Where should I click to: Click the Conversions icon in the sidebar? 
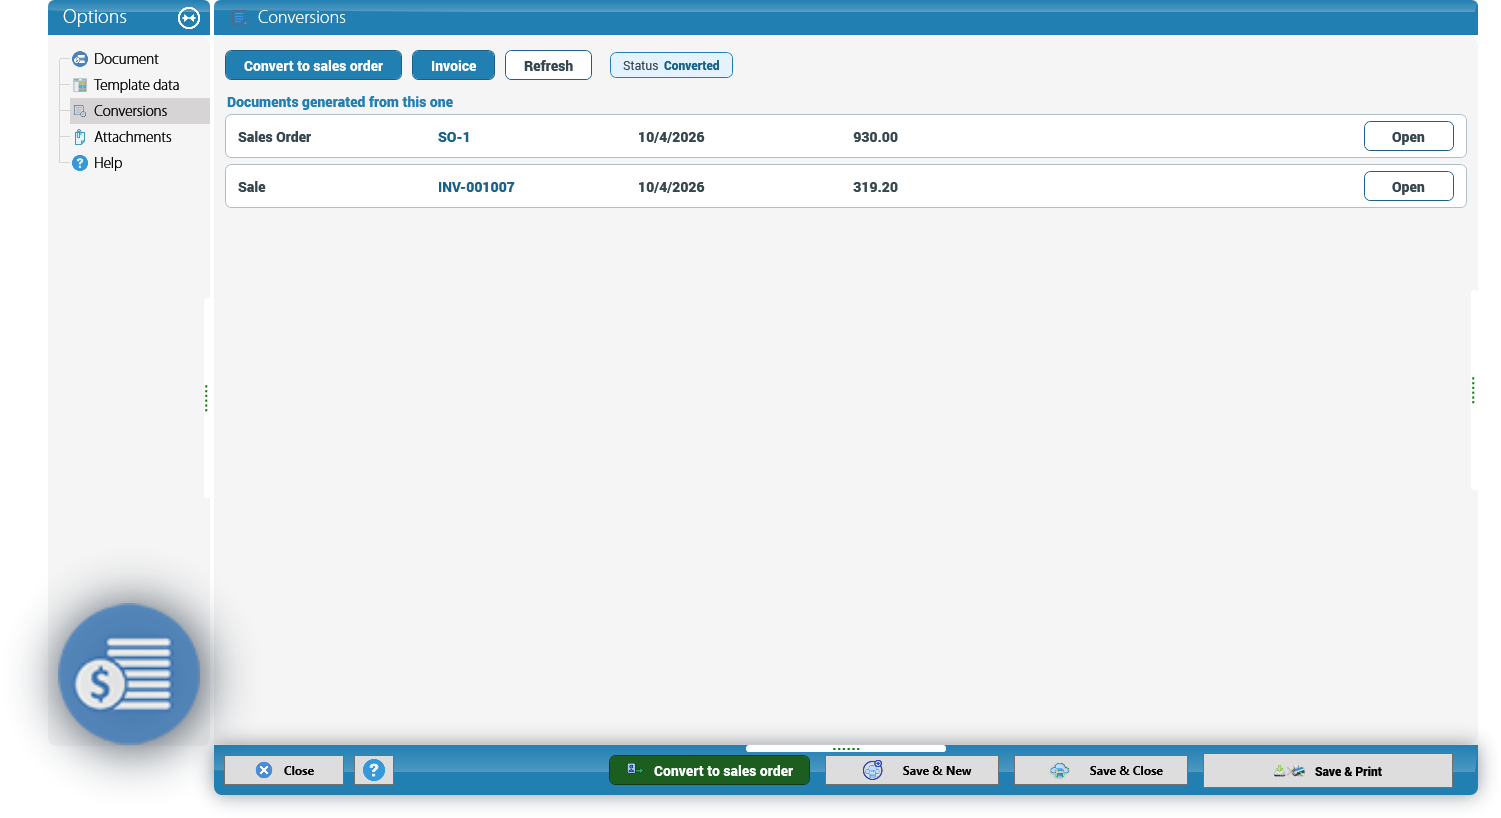pos(80,111)
